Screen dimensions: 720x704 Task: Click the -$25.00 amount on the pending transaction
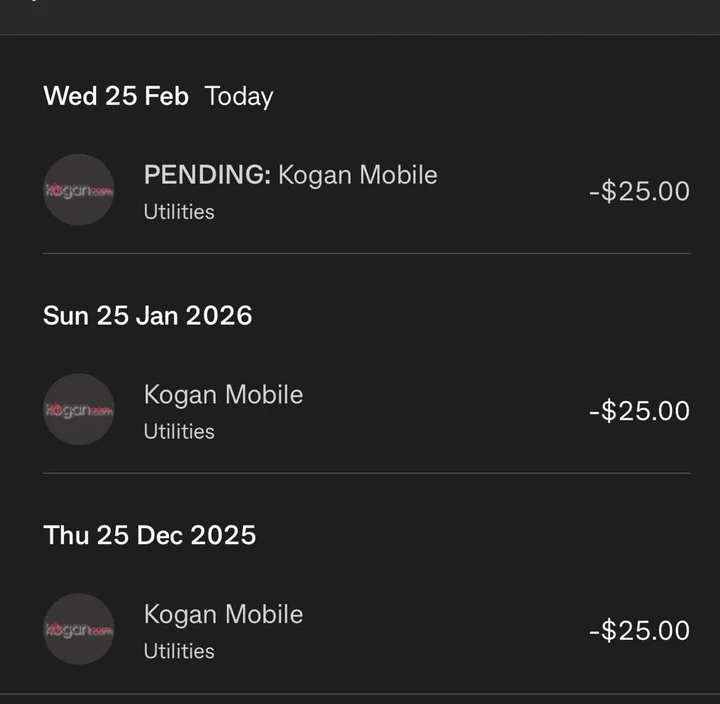pos(639,191)
